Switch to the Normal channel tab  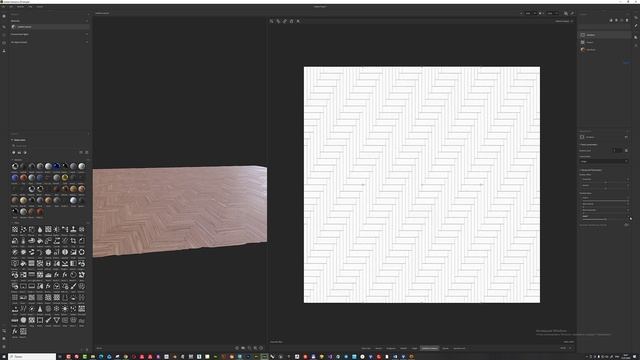click(378, 348)
